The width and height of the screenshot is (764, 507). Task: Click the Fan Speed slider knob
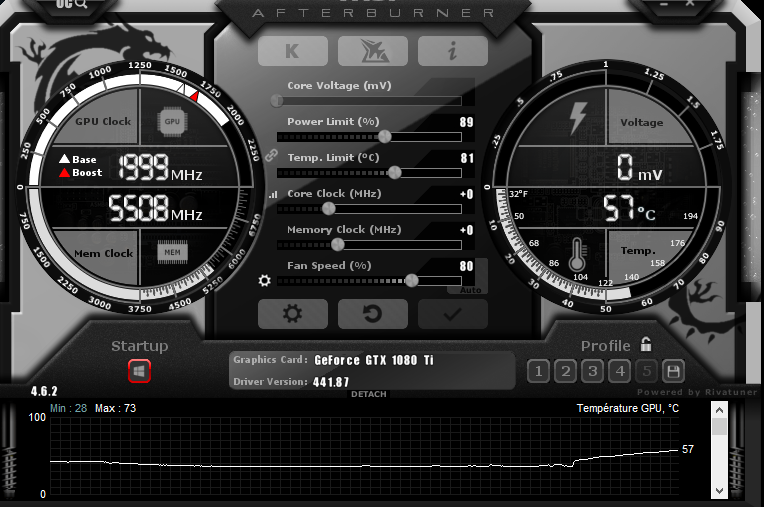(412, 281)
